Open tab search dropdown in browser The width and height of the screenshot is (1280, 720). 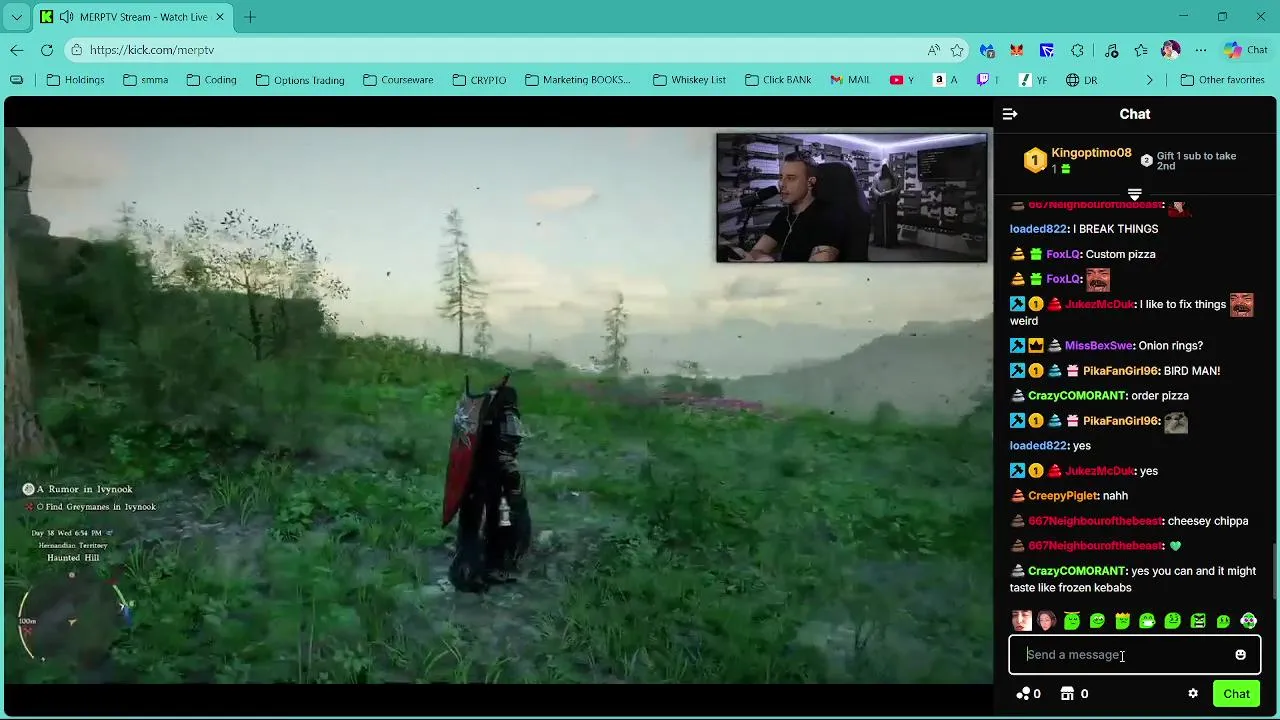coord(16,17)
